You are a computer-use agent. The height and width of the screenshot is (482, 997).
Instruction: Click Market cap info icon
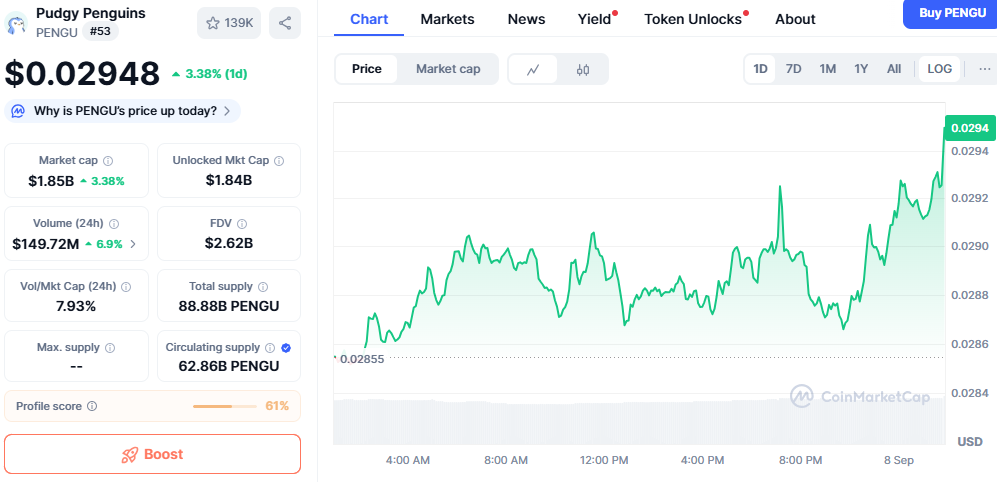(x=108, y=161)
